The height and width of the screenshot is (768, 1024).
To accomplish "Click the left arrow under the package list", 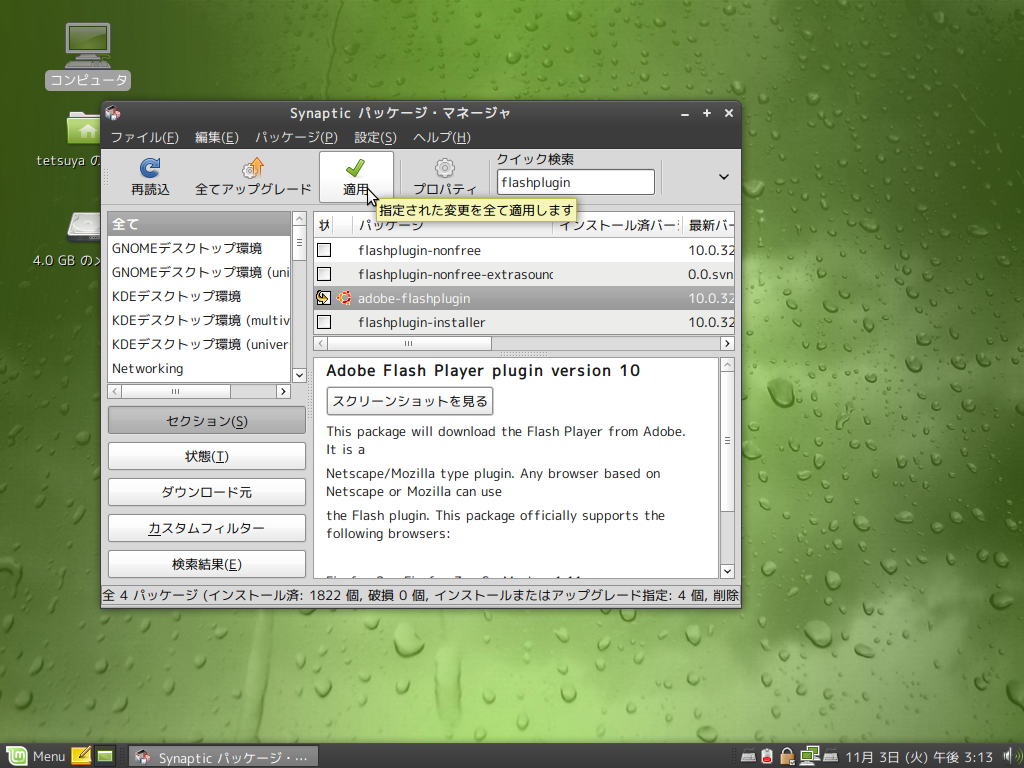I will pos(321,344).
